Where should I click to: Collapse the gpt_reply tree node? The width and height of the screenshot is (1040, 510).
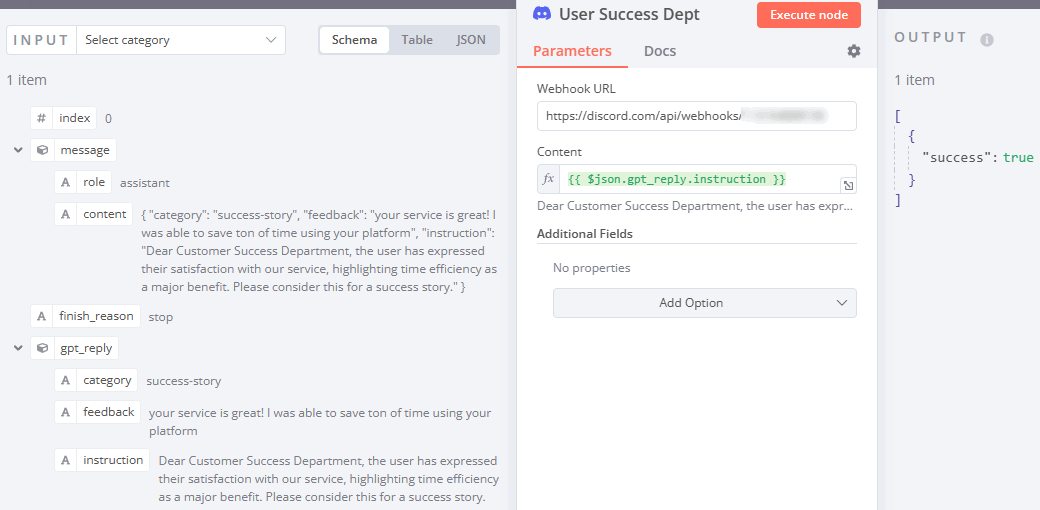(x=18, y=348)
